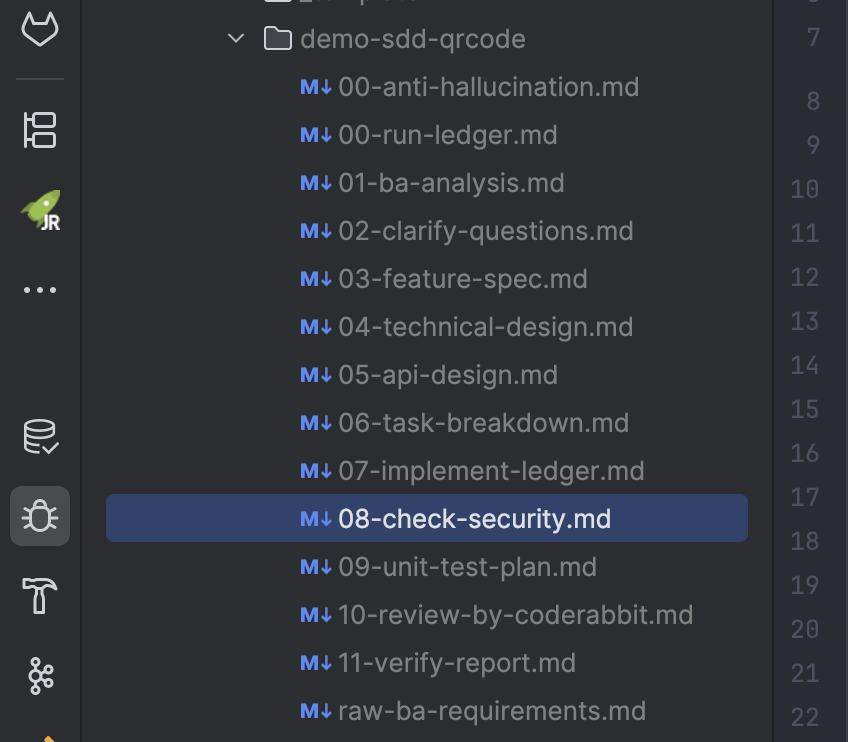848x742 pixels.
Task: Open 00-anti-hallucination.md file
Action: [x=488, y=87]
